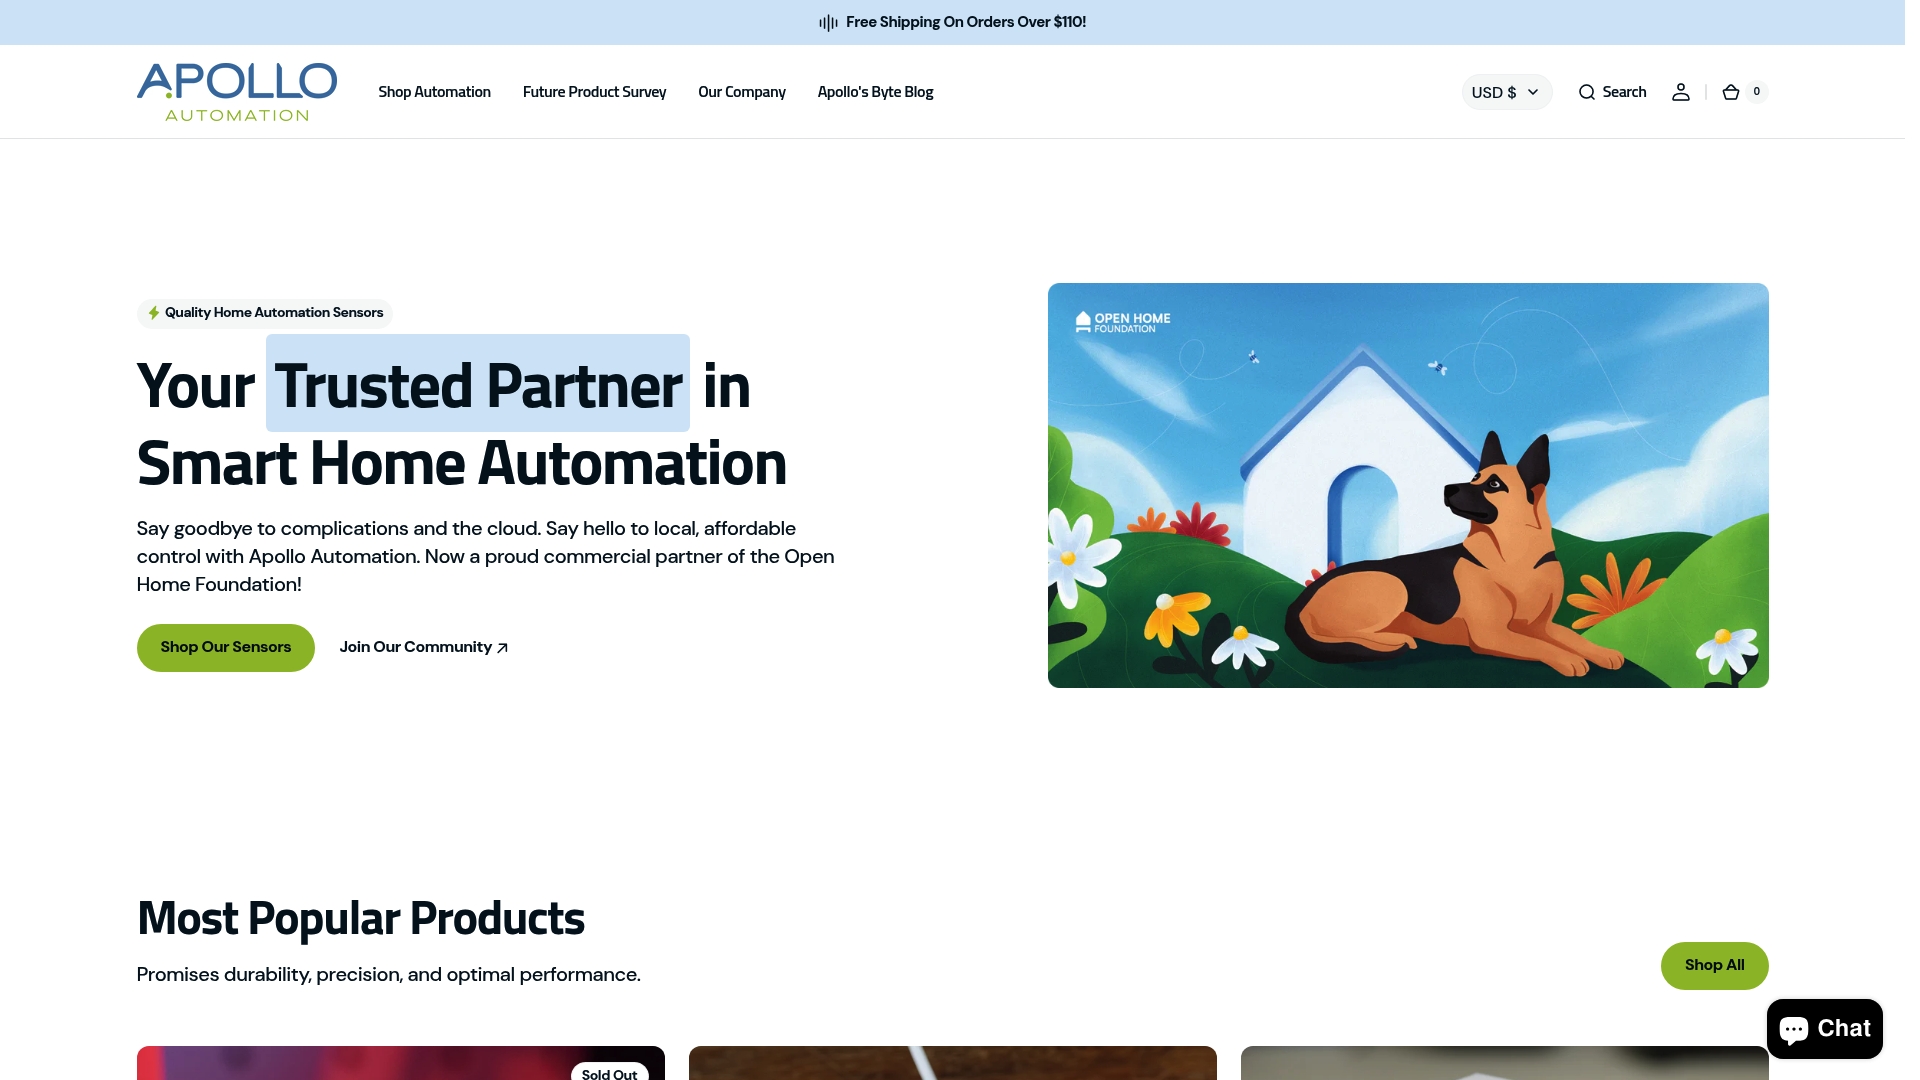Click the Shop Our Sensors button
Screen dimensions: 1920x1080
pos(226,648)
